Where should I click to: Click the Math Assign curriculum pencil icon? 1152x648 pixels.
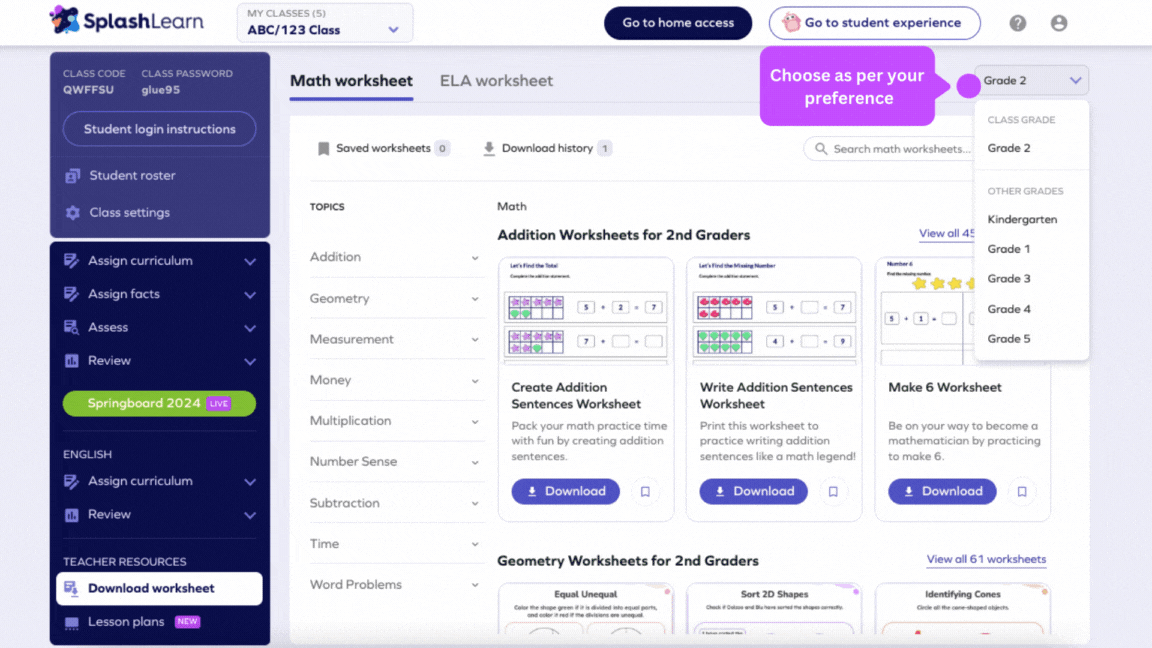[x=71, y=261]
